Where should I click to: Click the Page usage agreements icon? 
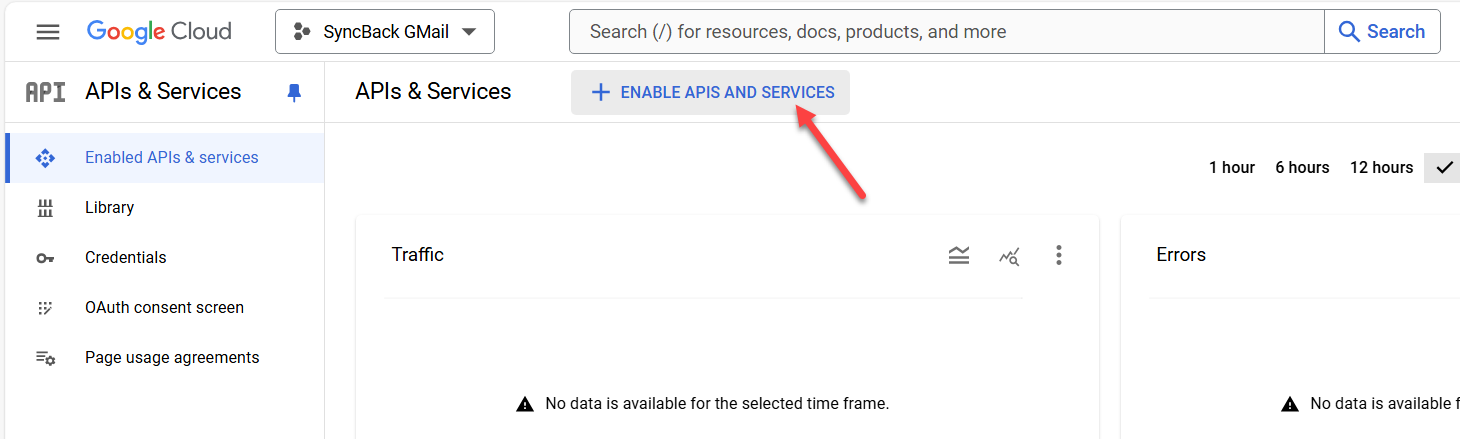tap(45, 358)
